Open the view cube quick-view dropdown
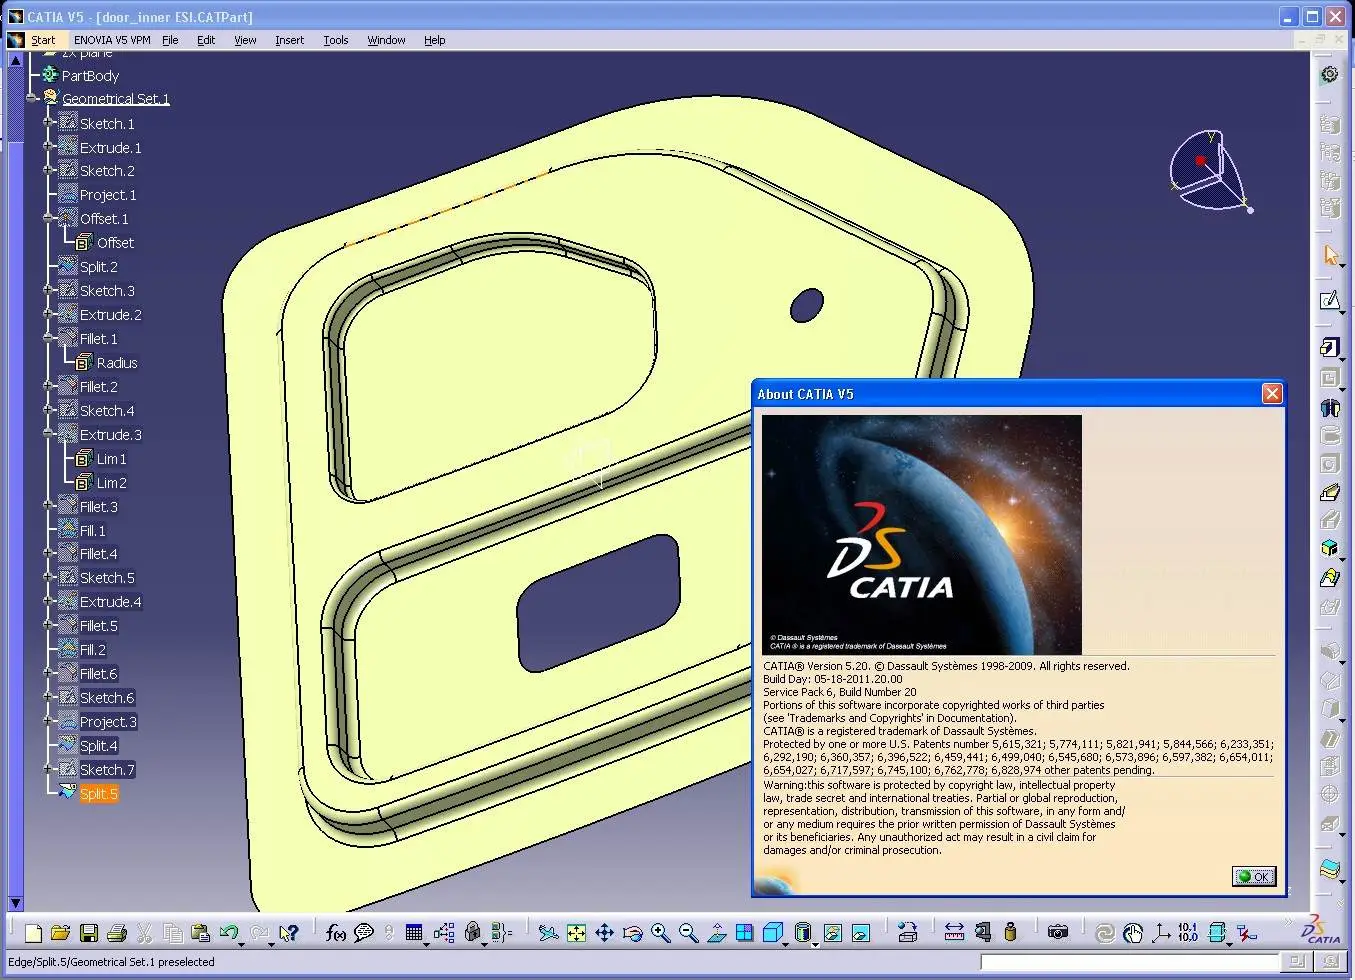This screenshot has width=1355, height=980. click(784, 943)
